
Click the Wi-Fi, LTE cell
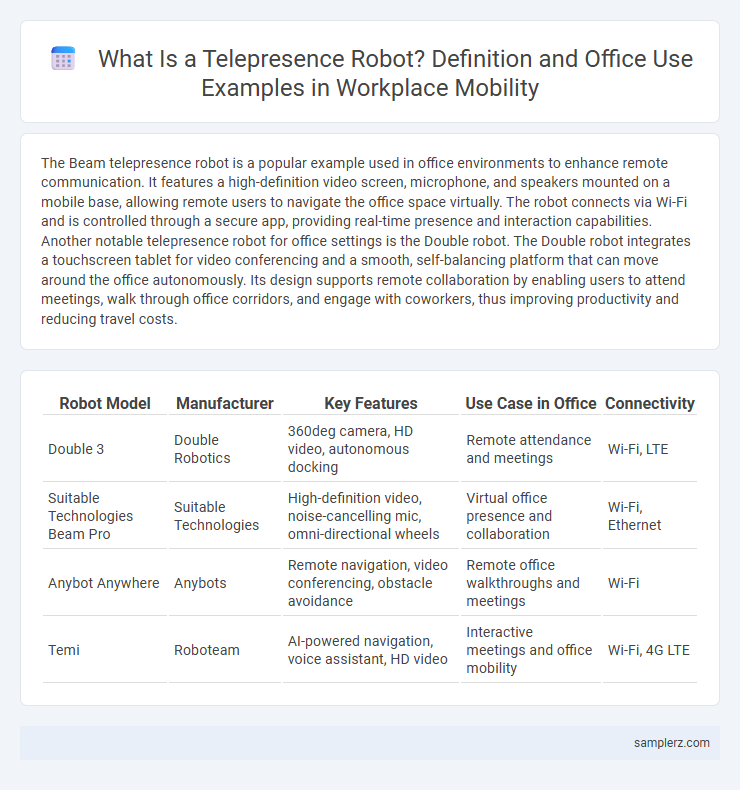tap(650, 449)
